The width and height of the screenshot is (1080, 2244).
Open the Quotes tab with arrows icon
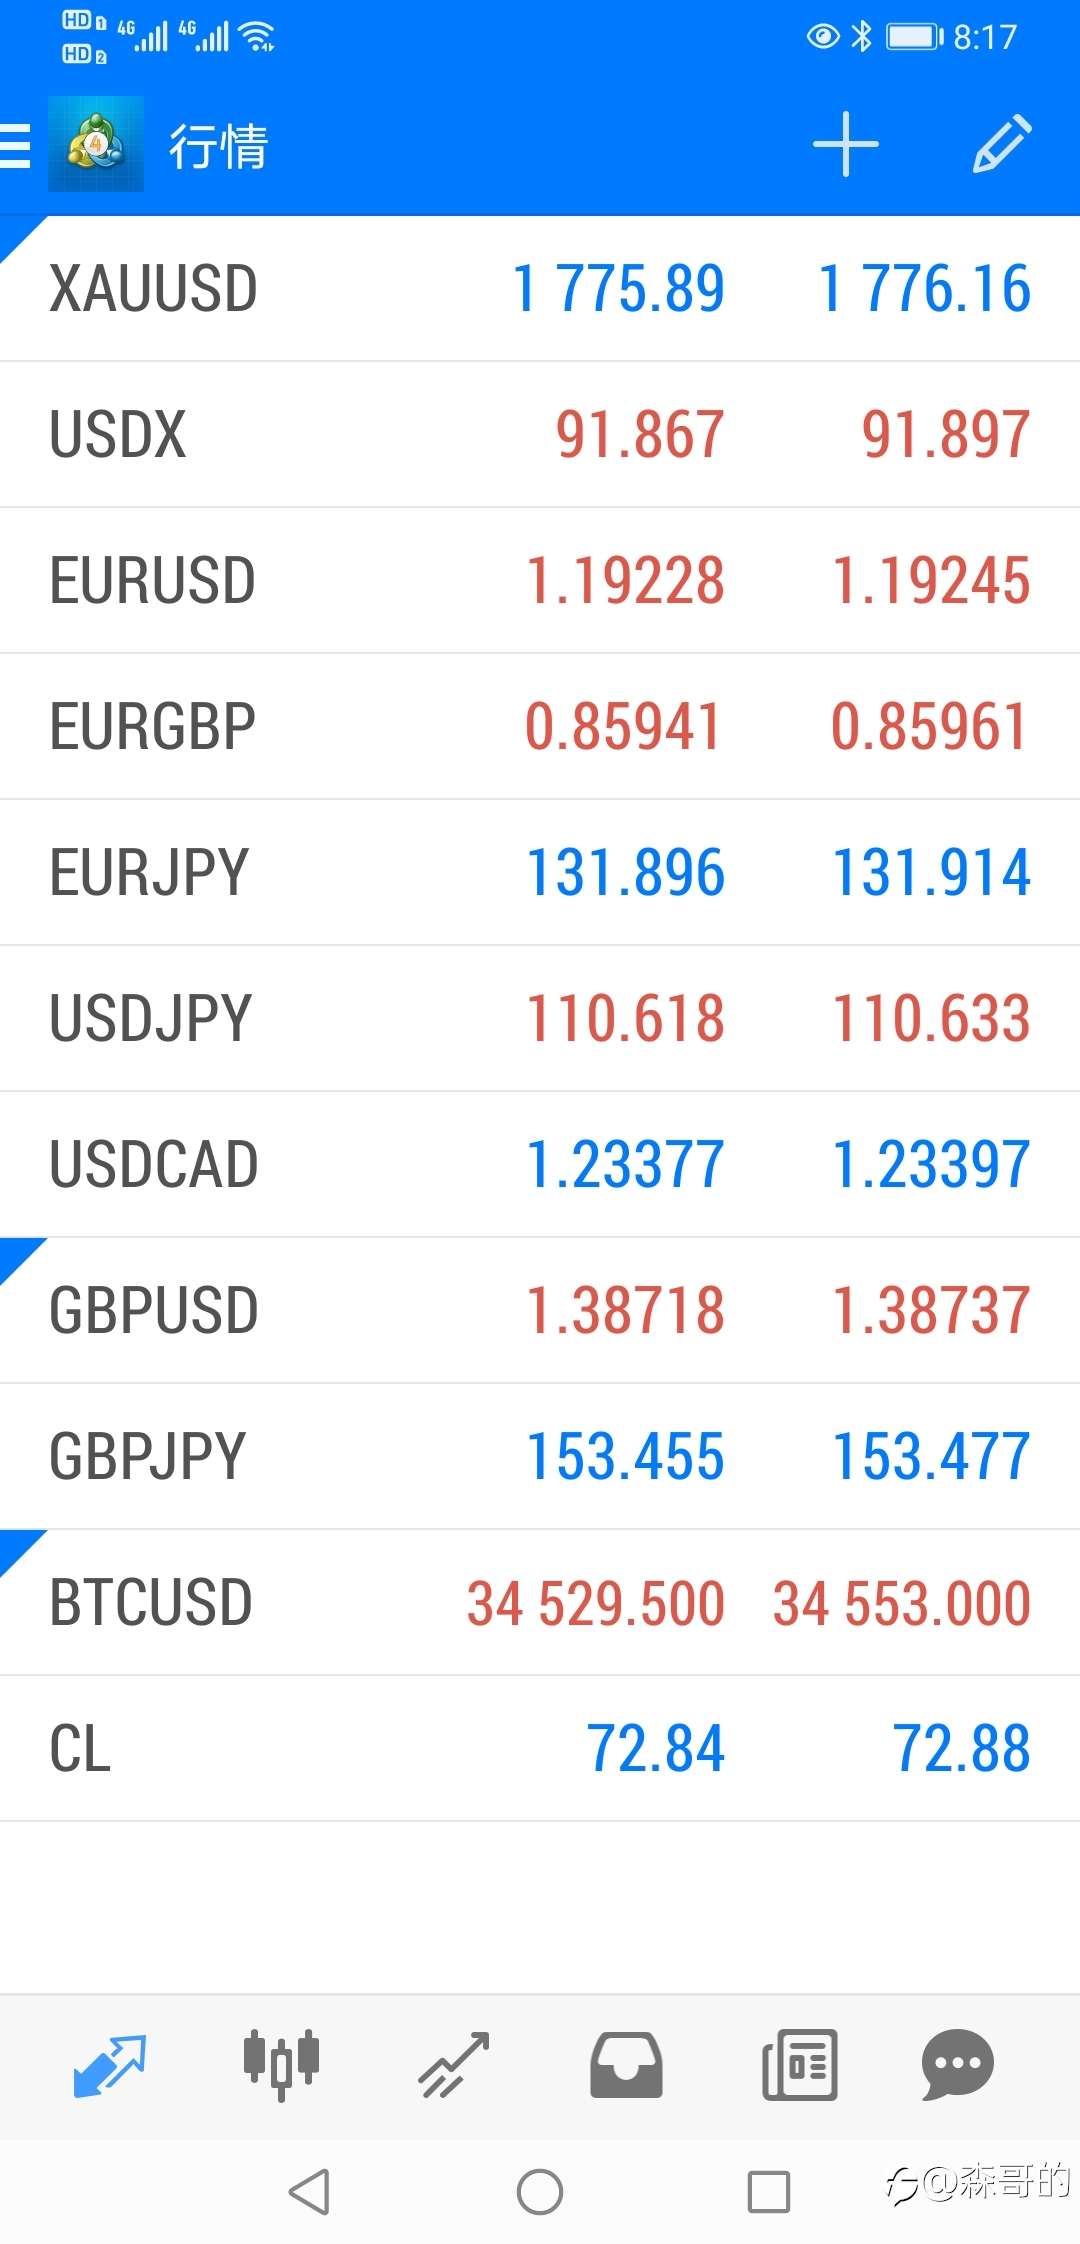click(110, 2065)
